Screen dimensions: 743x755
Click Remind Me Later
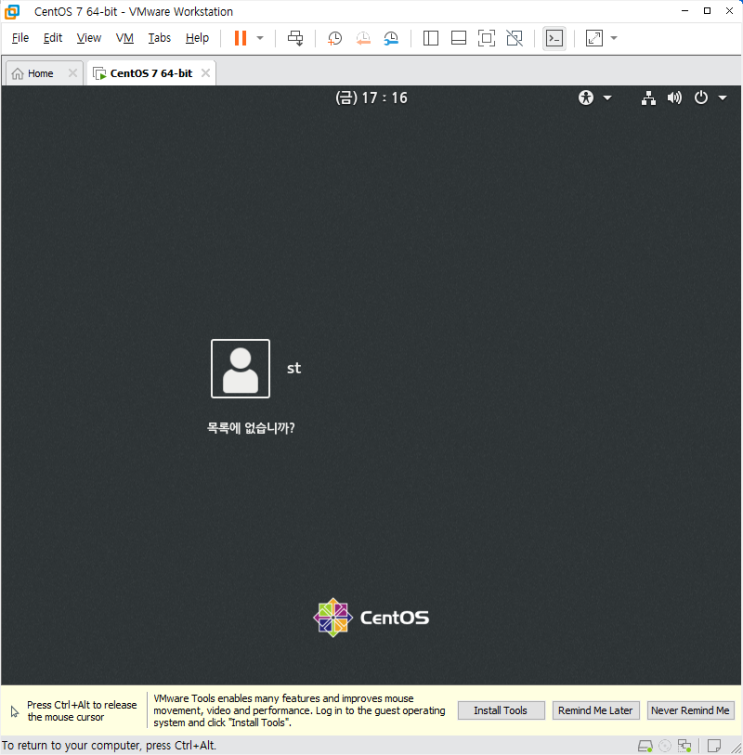tap(595, 710)
